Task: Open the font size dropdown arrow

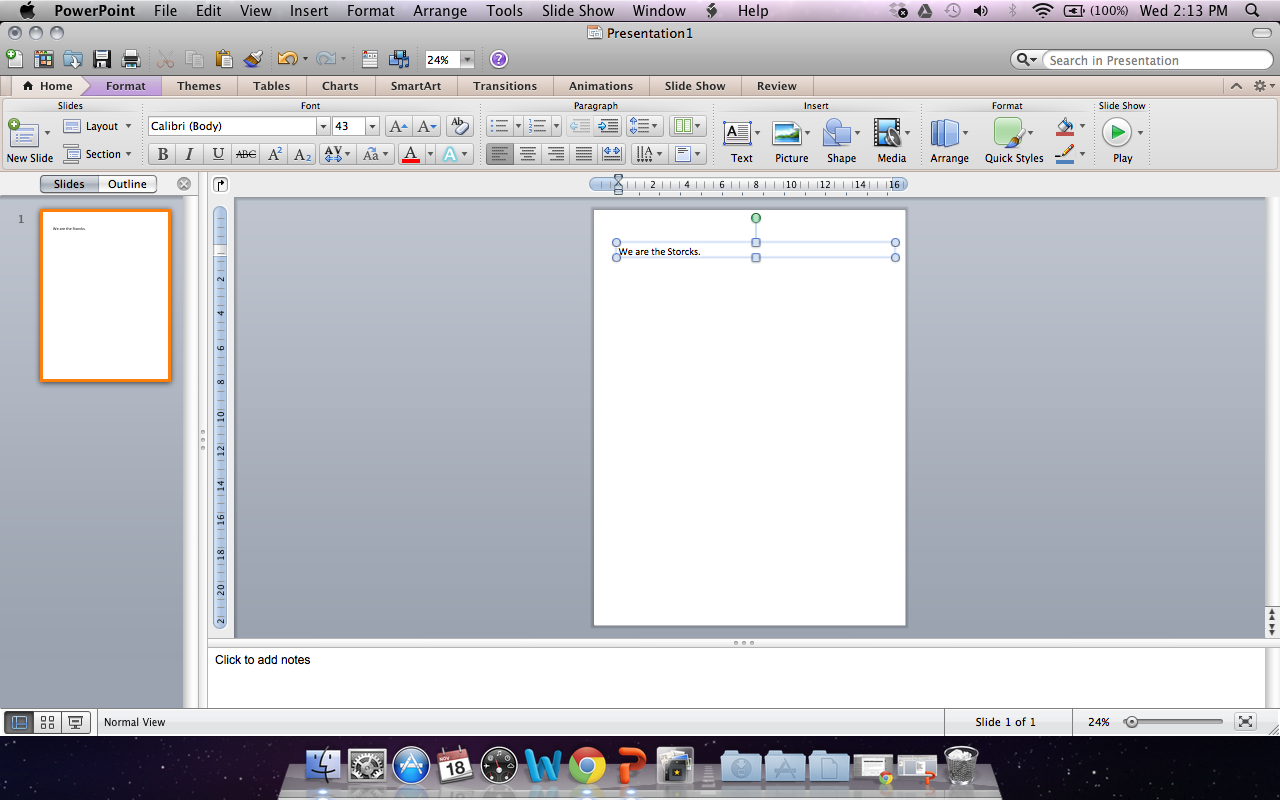Action: pos(373,126)
